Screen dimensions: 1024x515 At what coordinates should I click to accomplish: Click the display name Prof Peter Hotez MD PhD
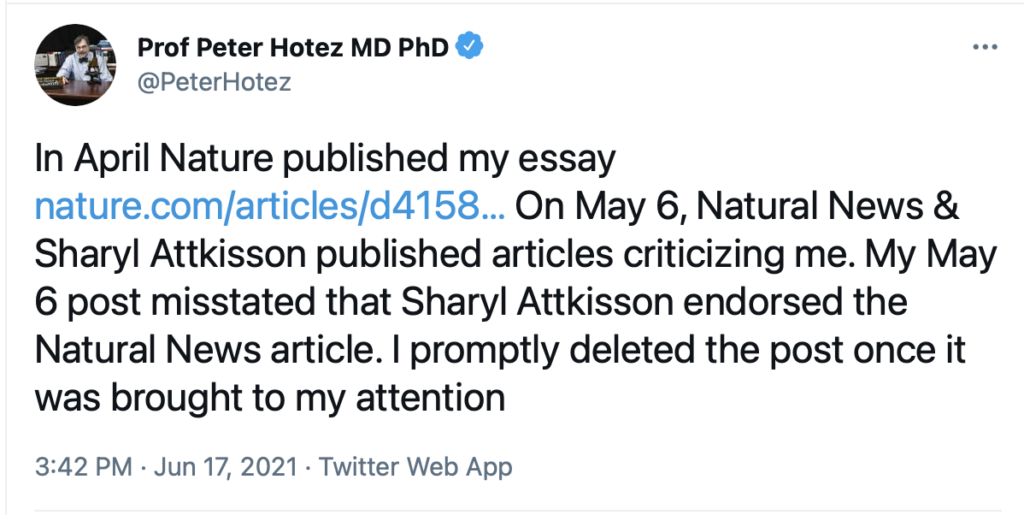point(293,47)
